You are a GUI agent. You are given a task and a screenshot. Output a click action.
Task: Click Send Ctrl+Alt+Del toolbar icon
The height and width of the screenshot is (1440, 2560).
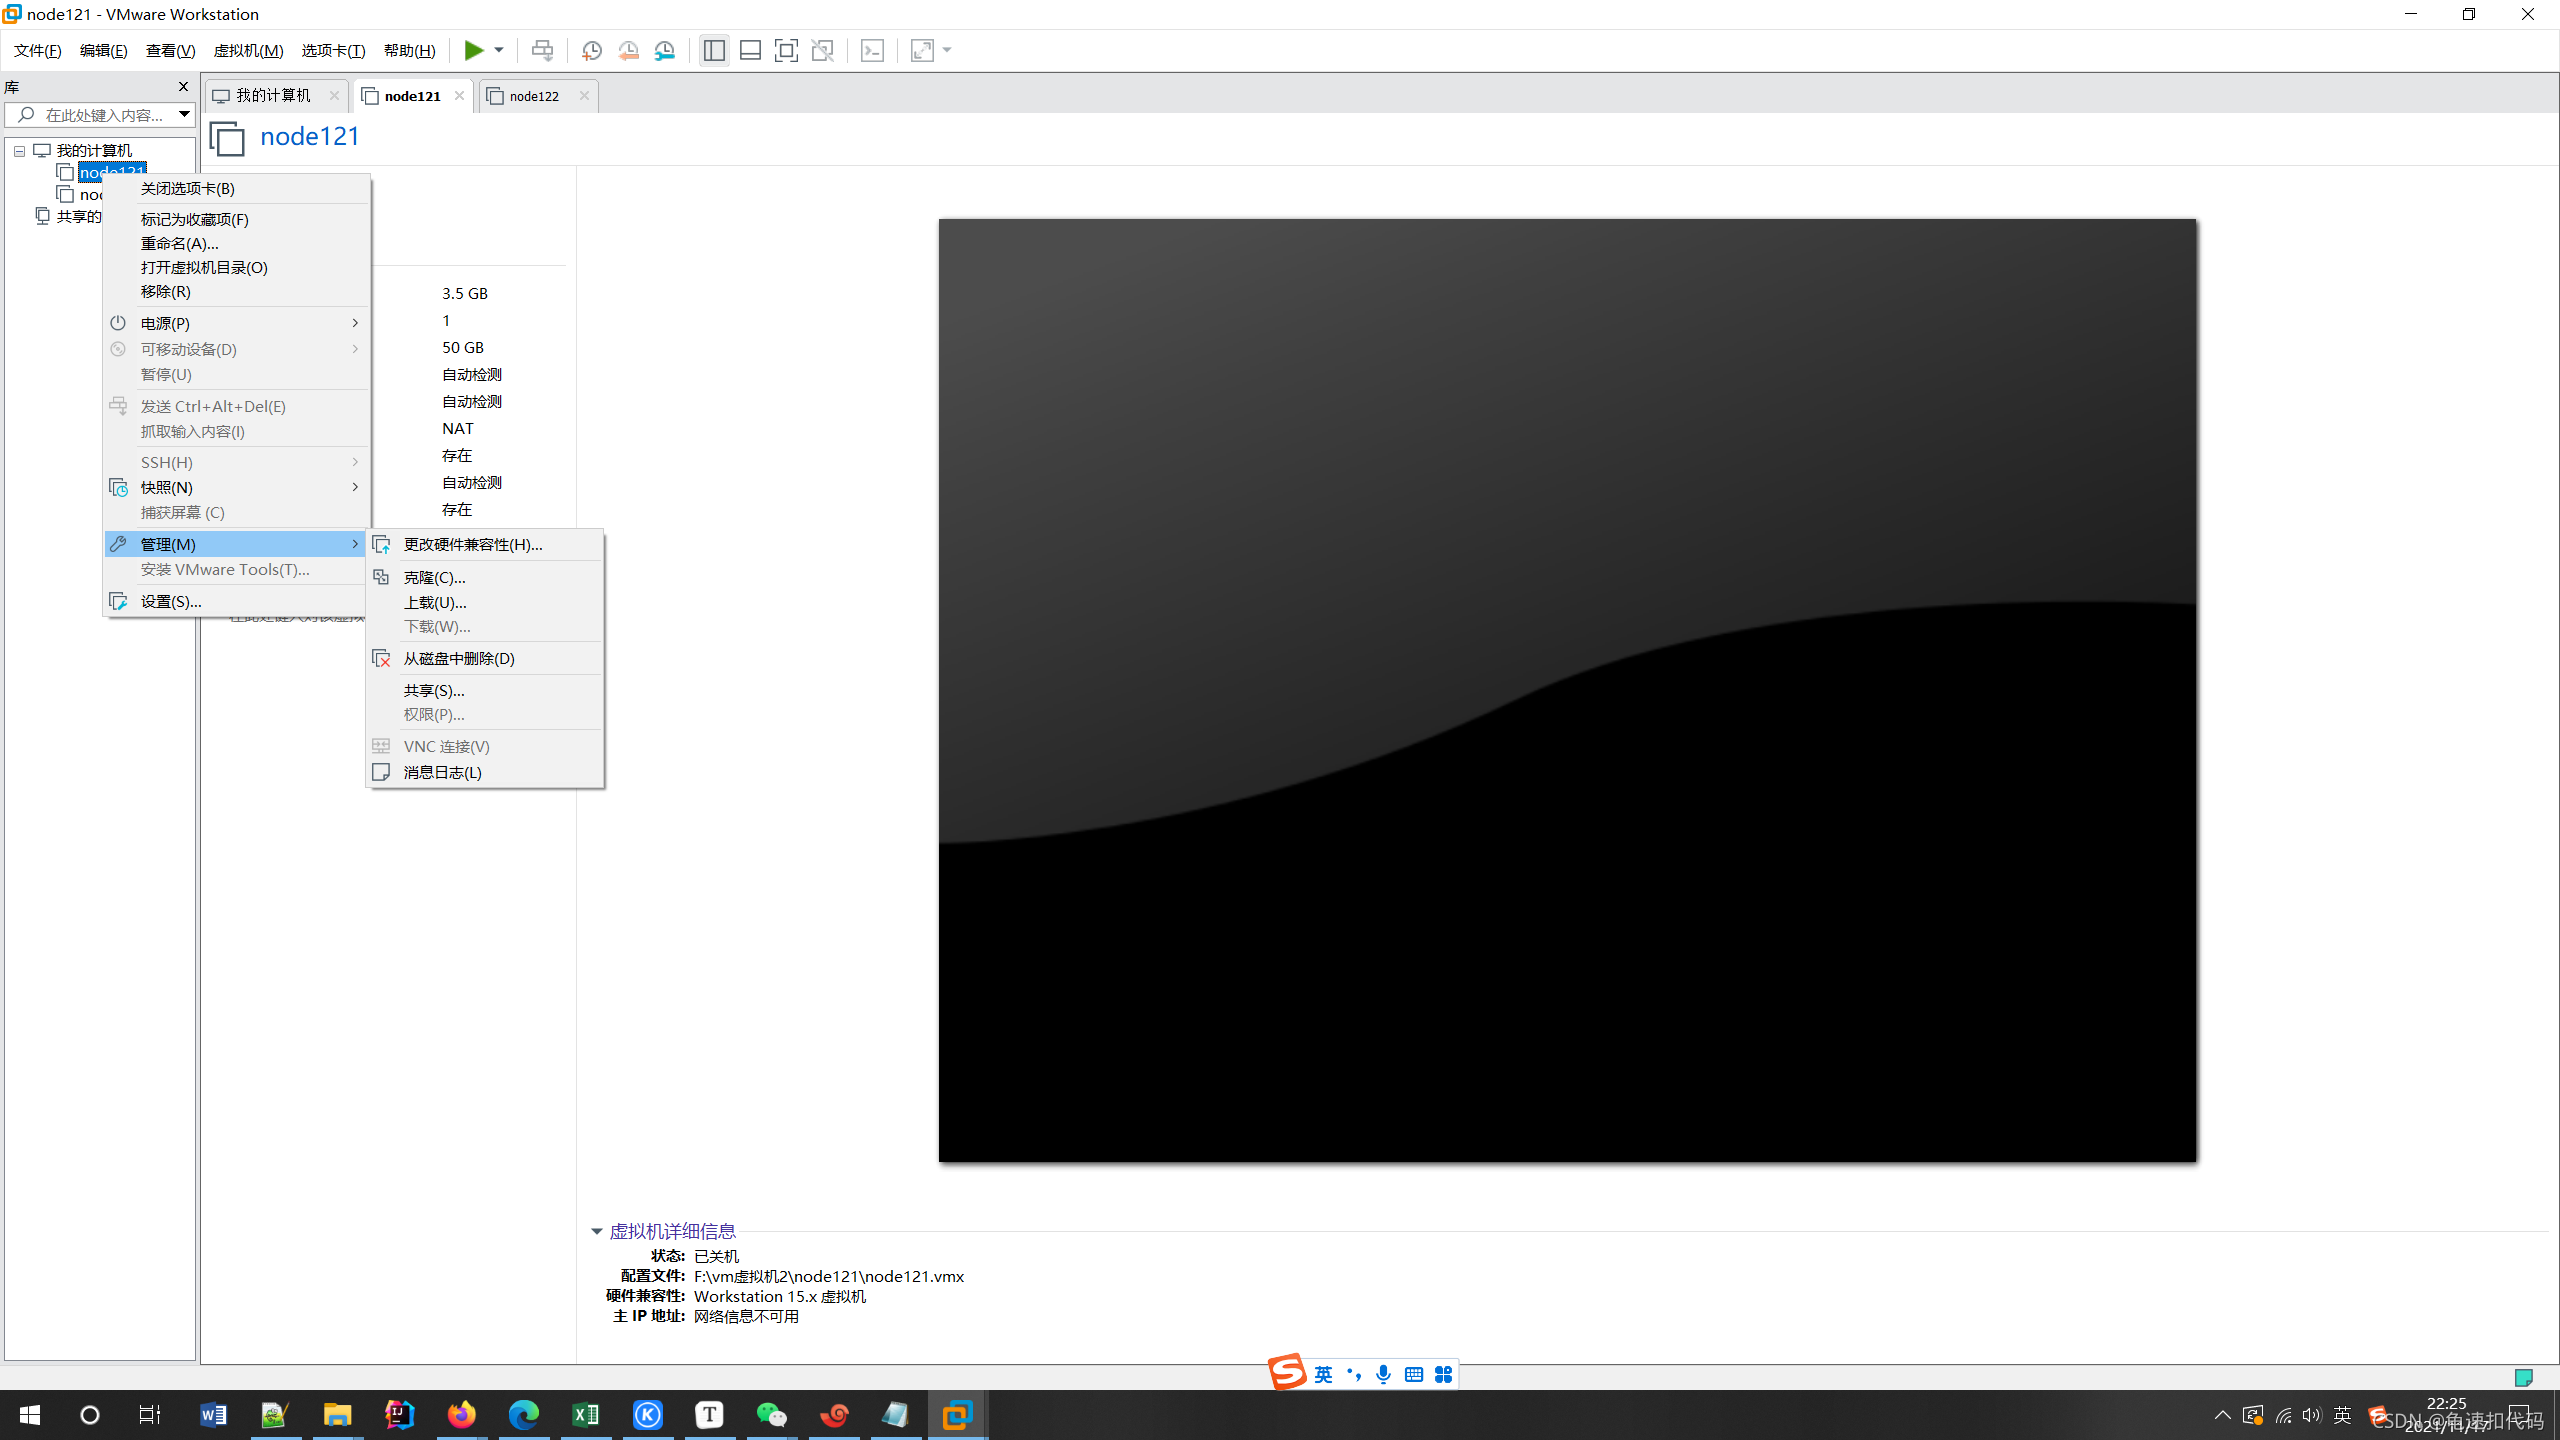coord(542,50)
